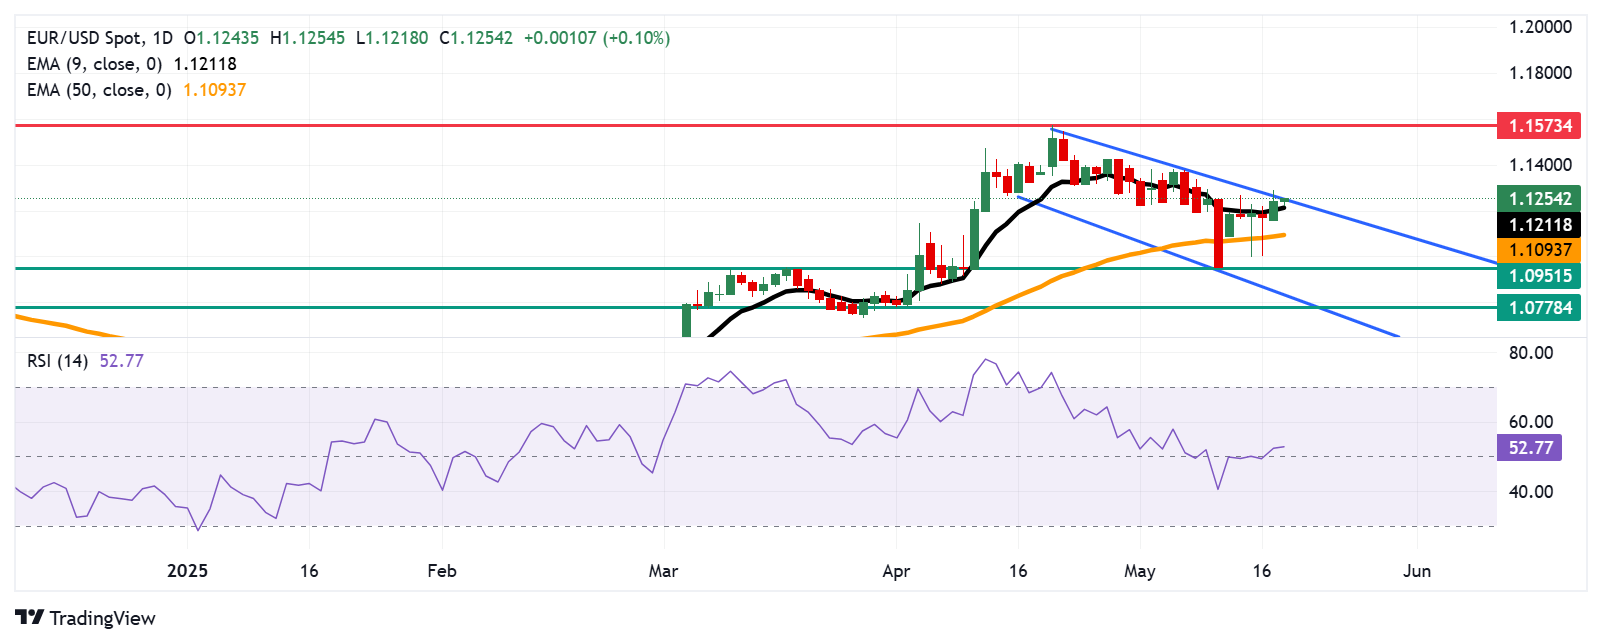Click the TradingView logo
The image size is (1602, 644).
pos(85,618)
